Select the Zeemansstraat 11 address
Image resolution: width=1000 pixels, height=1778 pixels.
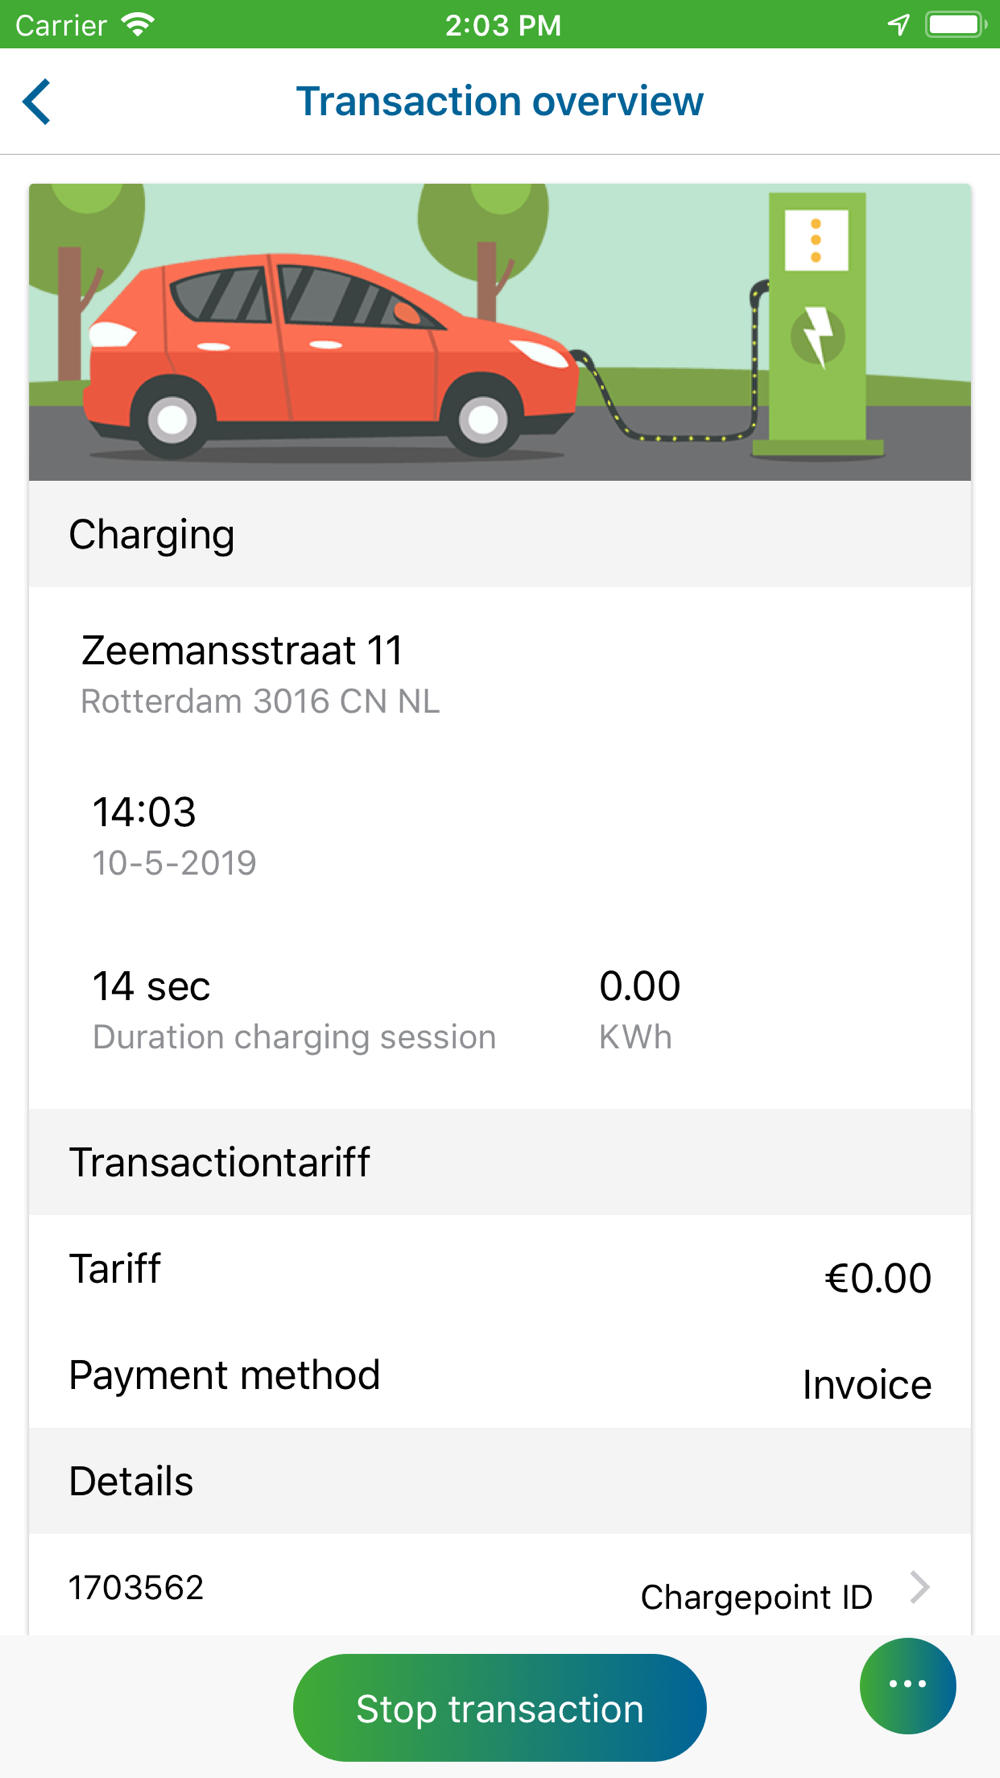tap(242, 651)
